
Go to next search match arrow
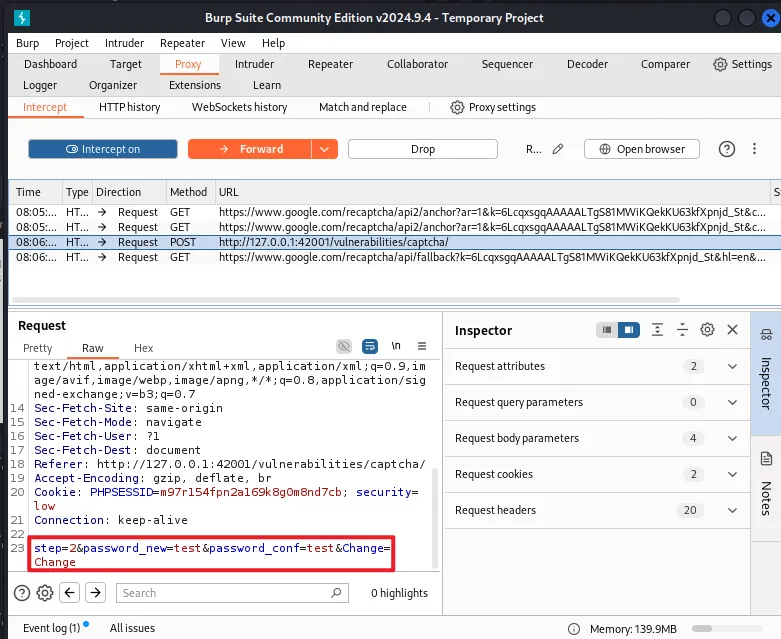point(95,593)
